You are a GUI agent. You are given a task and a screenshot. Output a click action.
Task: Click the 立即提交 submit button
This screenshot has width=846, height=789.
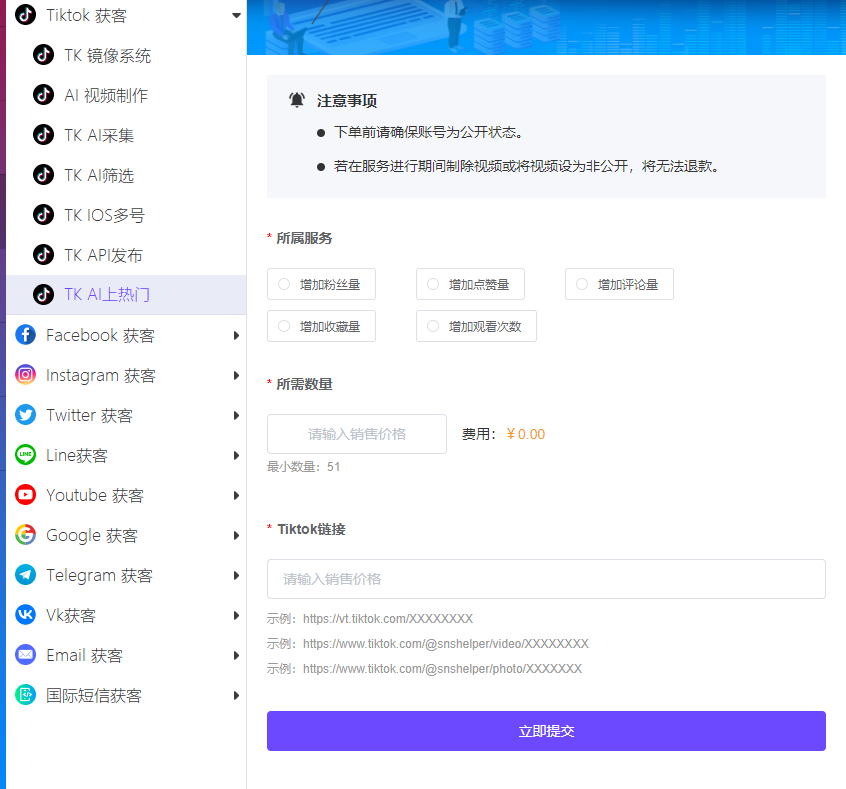(546, 731)
